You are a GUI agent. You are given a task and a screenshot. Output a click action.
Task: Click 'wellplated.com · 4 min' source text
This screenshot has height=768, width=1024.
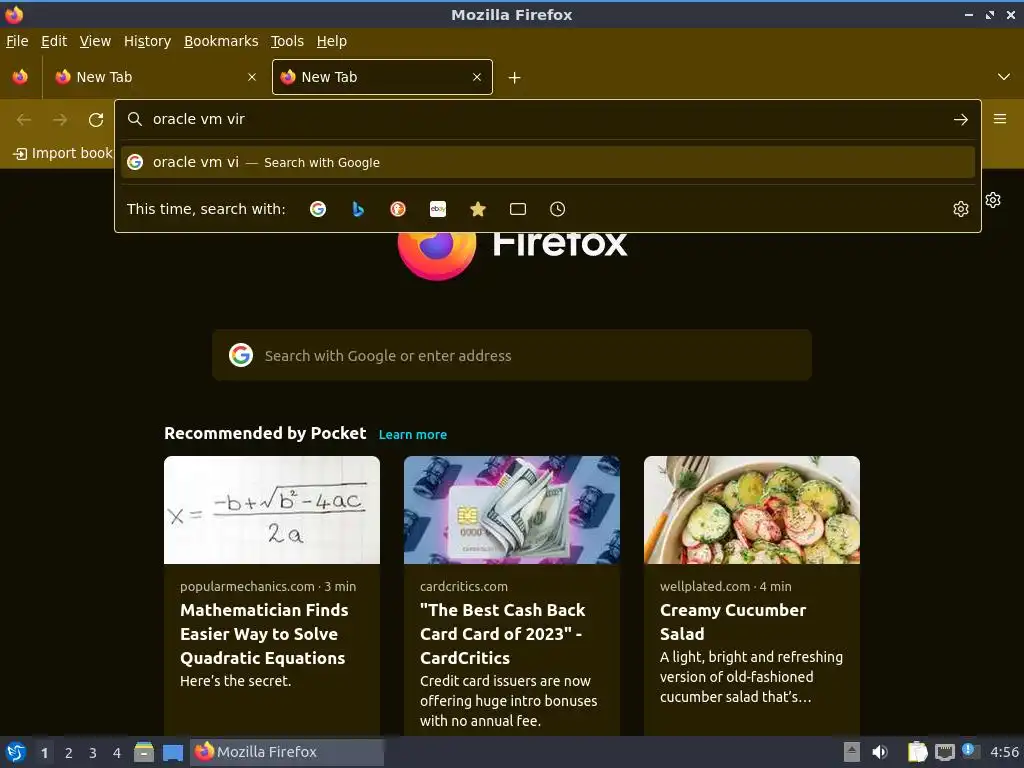[x=725, y=586]
